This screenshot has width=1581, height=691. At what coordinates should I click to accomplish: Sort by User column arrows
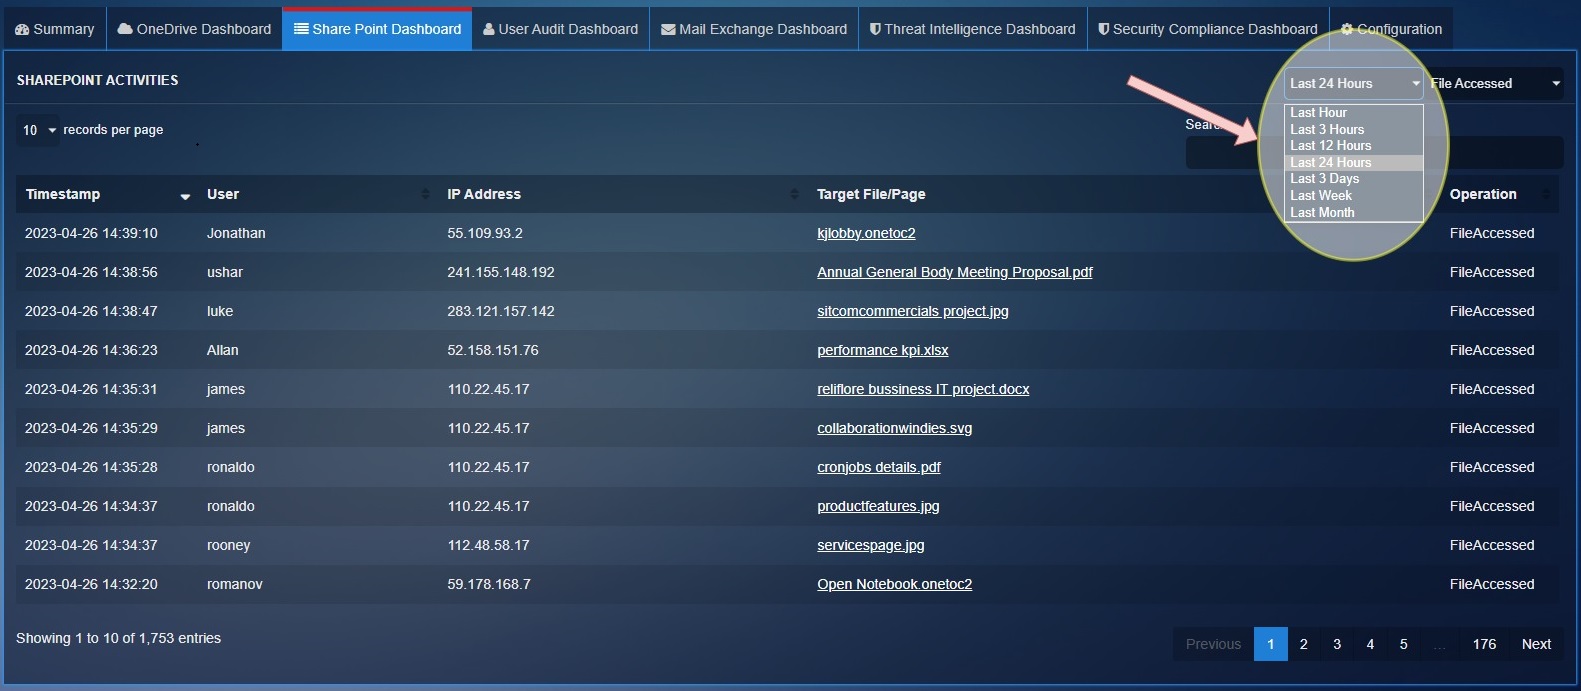pos(425,194)
